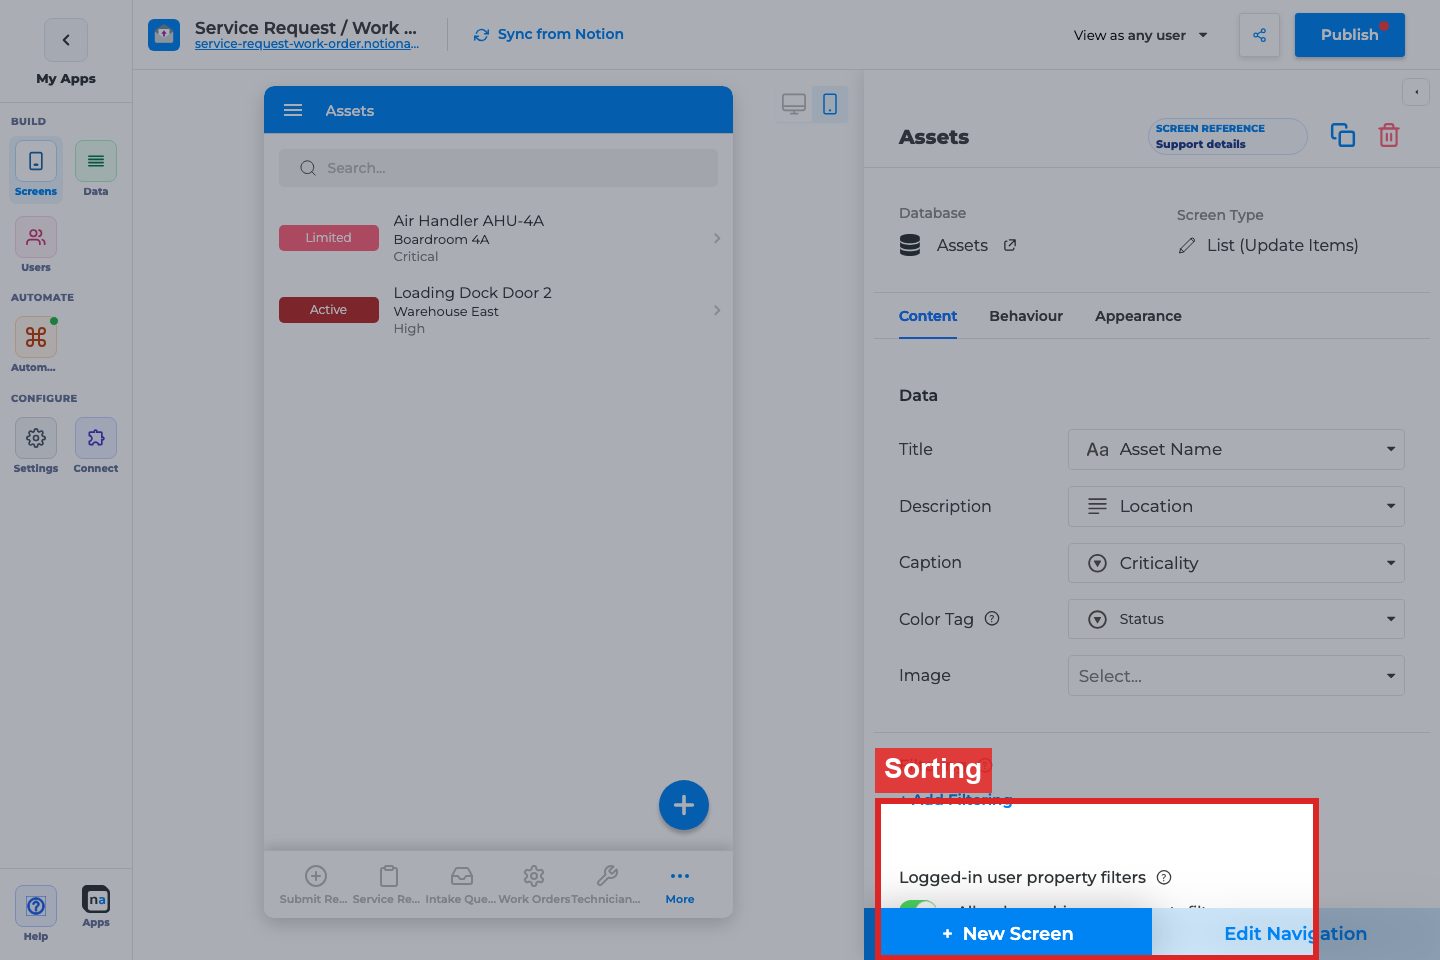Viewport: 1440px width, 960px height.
Task: Click the Screen Reference Support details badge
Action: point(1227,136)
